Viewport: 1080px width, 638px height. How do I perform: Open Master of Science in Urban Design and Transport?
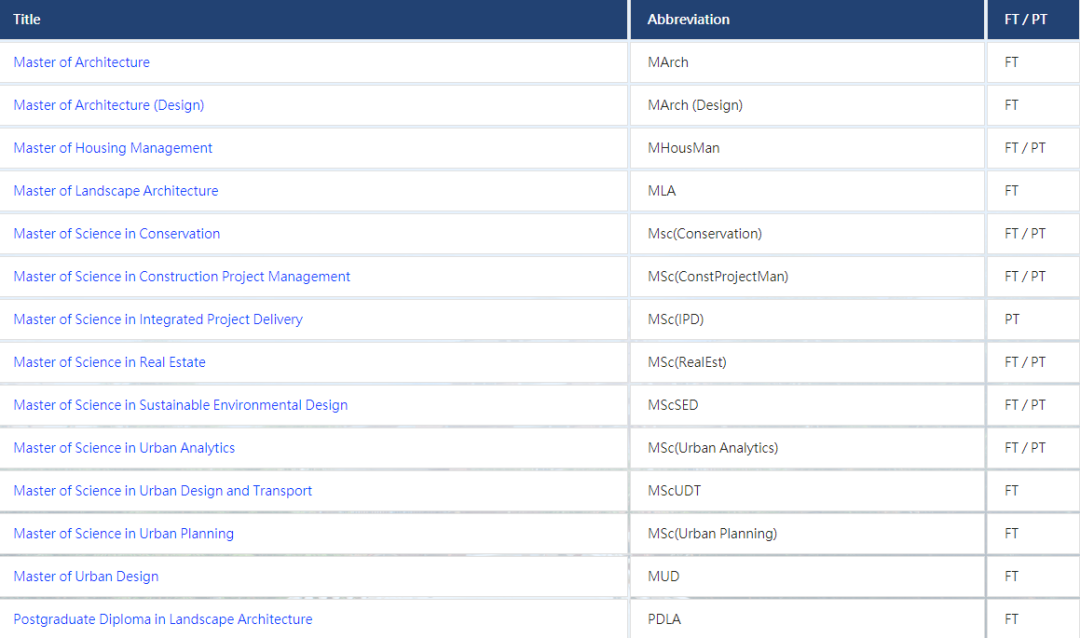point(162,491)
